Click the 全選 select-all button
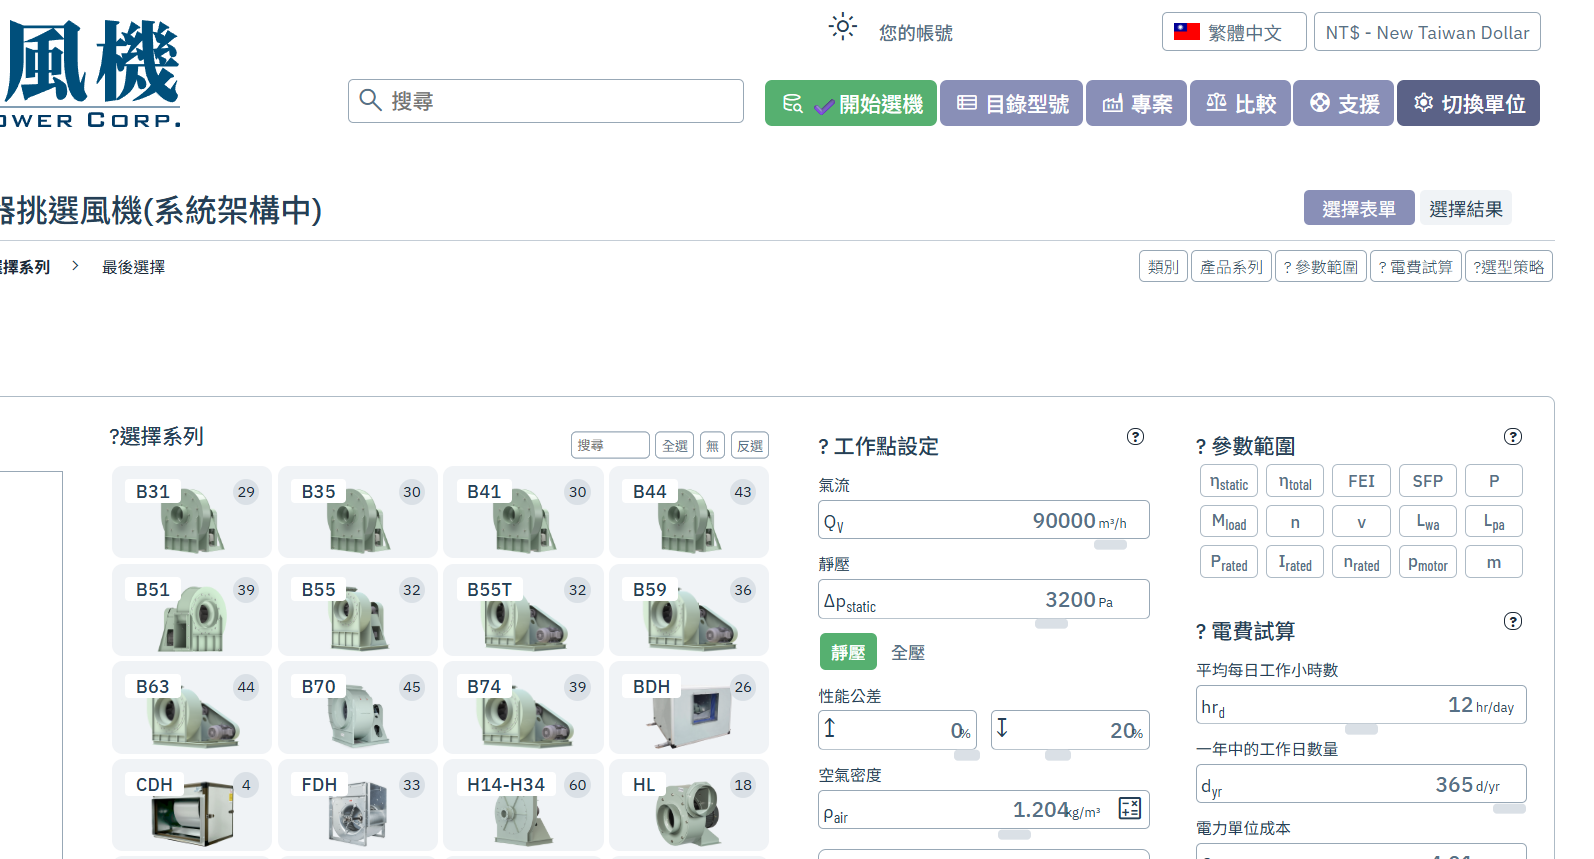The image size is (1594, 859). pyautogui.click(x=675, y=445)
